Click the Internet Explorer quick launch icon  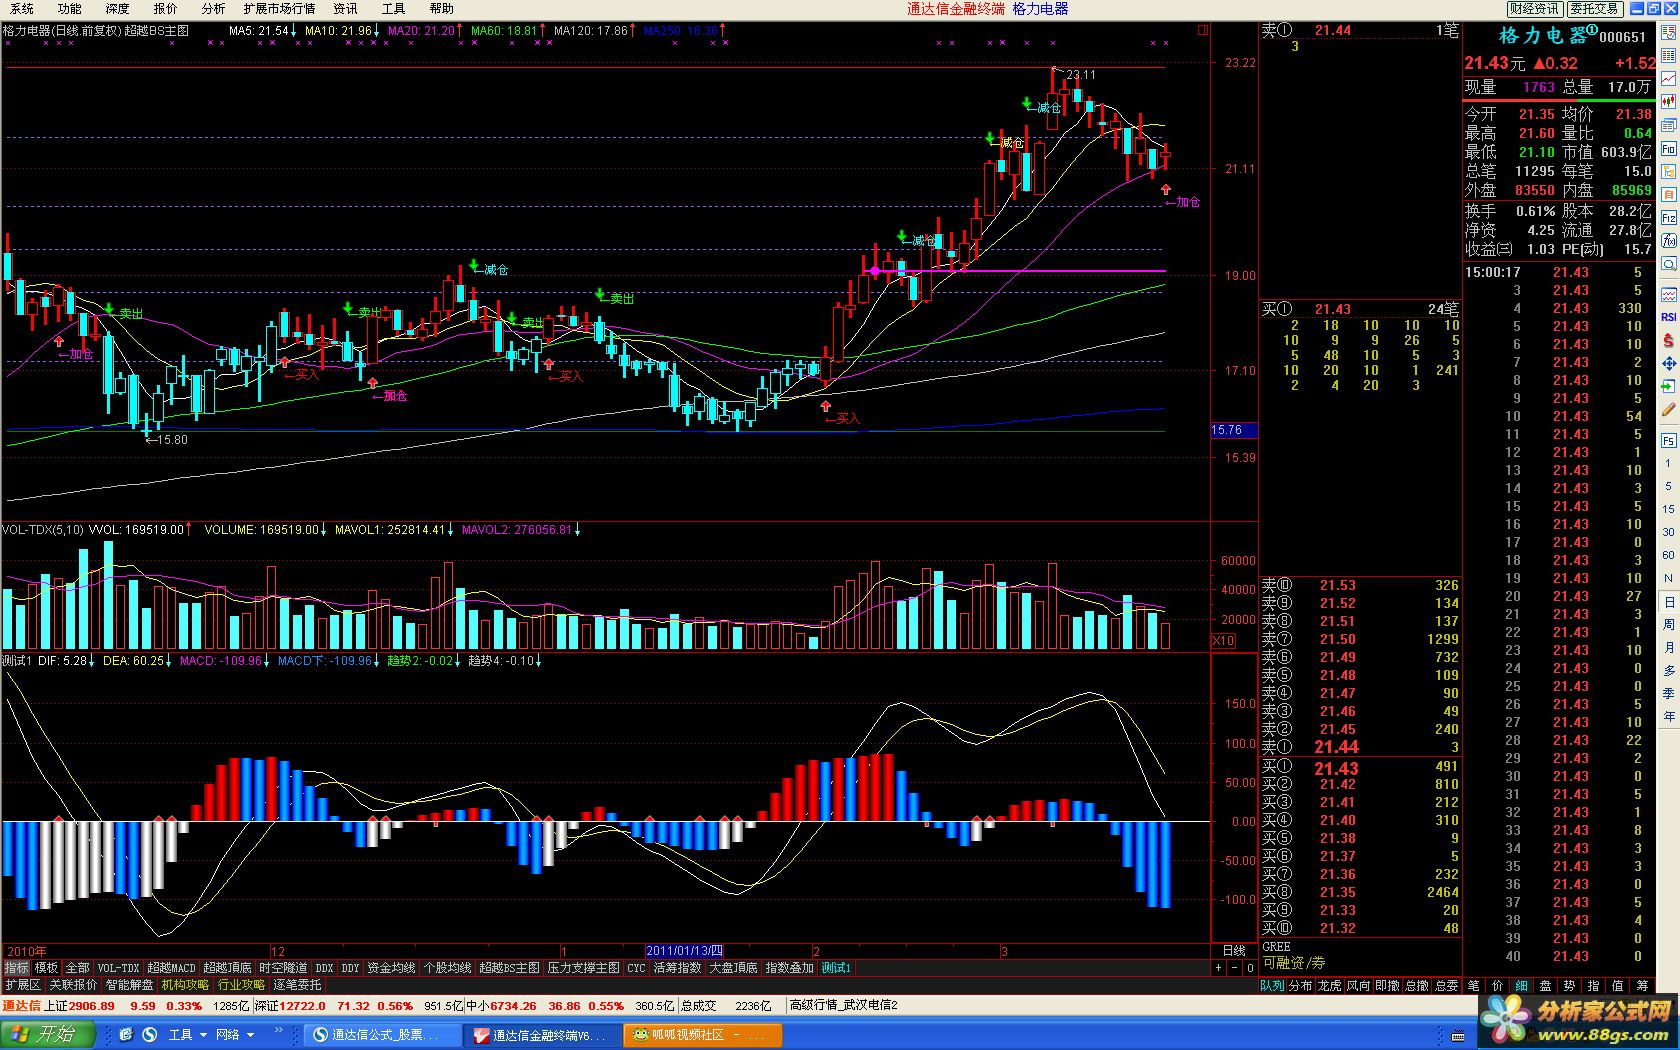(x=126, y=1034)
